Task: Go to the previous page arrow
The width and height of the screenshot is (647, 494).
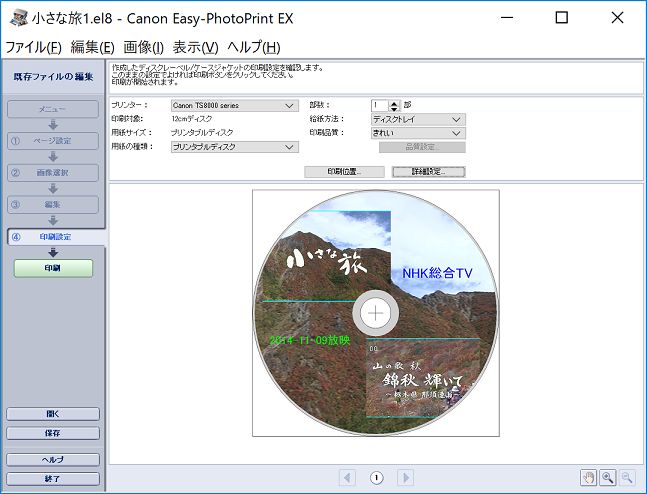Action: click(347, 478)
